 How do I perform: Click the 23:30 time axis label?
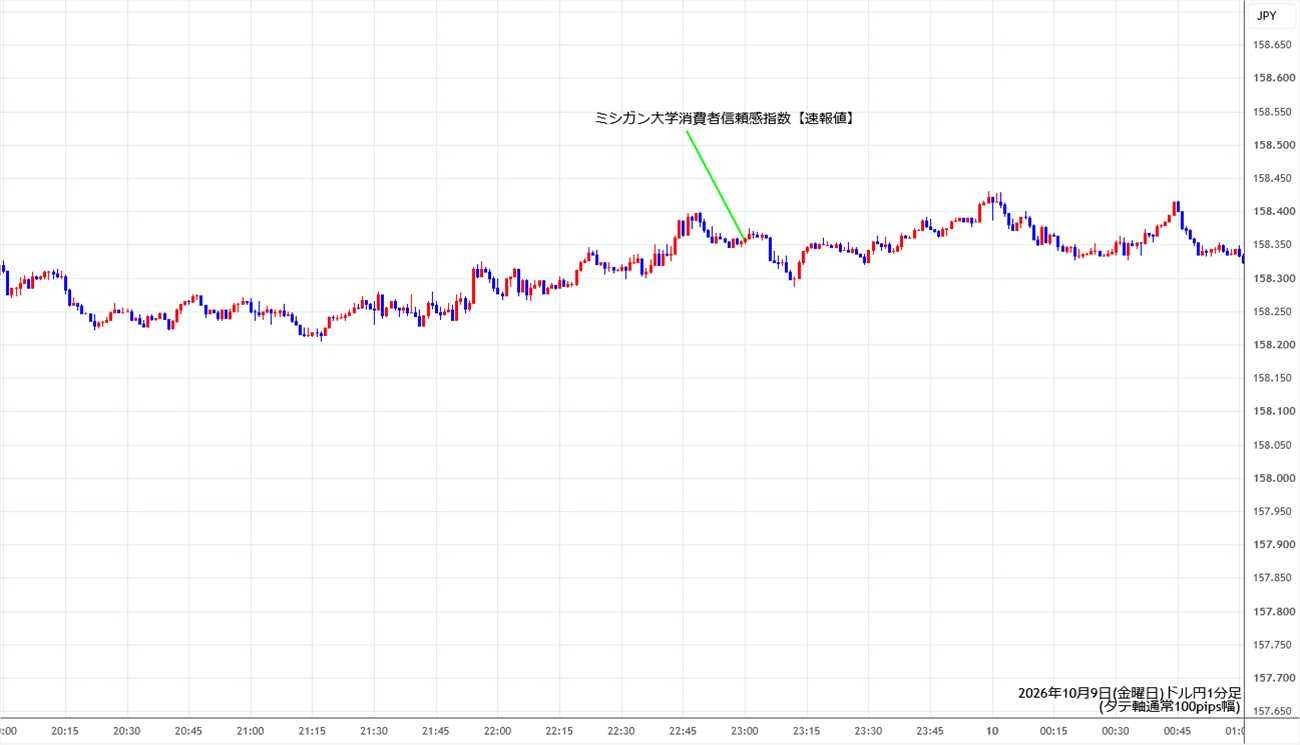869,731
